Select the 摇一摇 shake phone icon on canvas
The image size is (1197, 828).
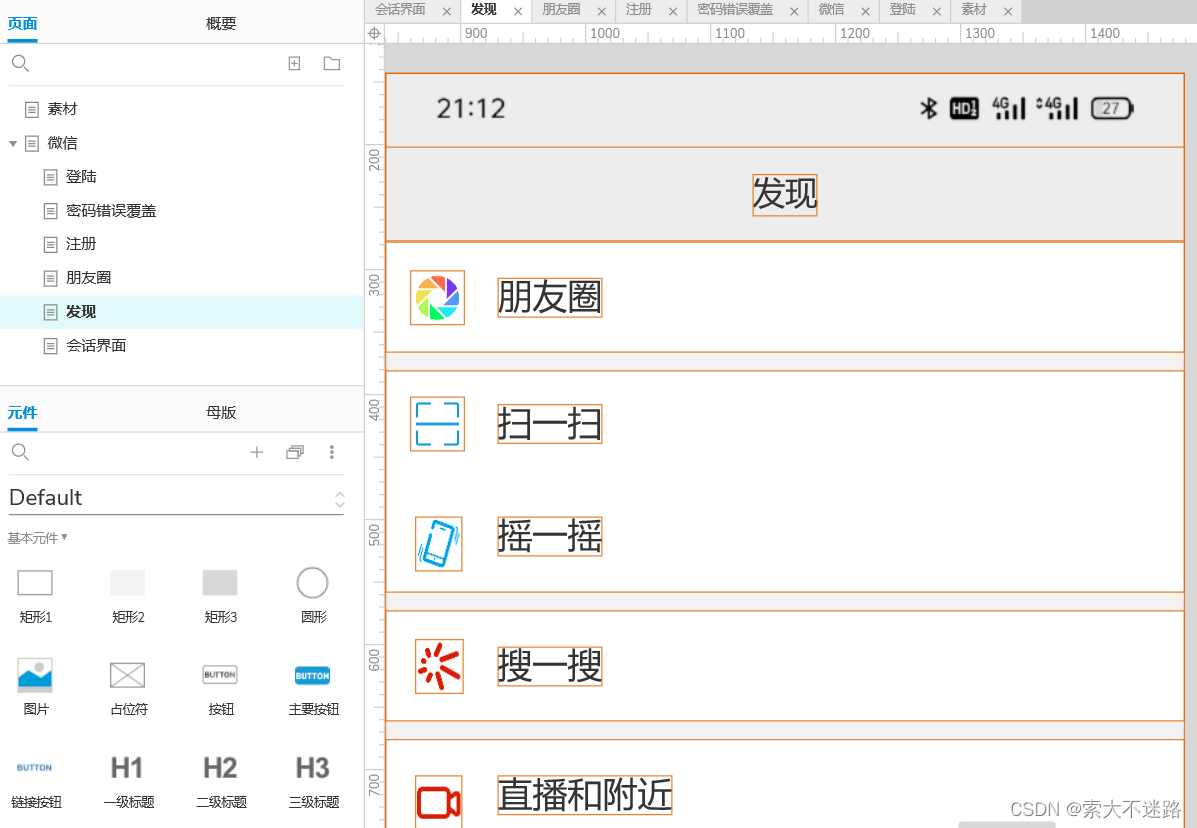439,543
